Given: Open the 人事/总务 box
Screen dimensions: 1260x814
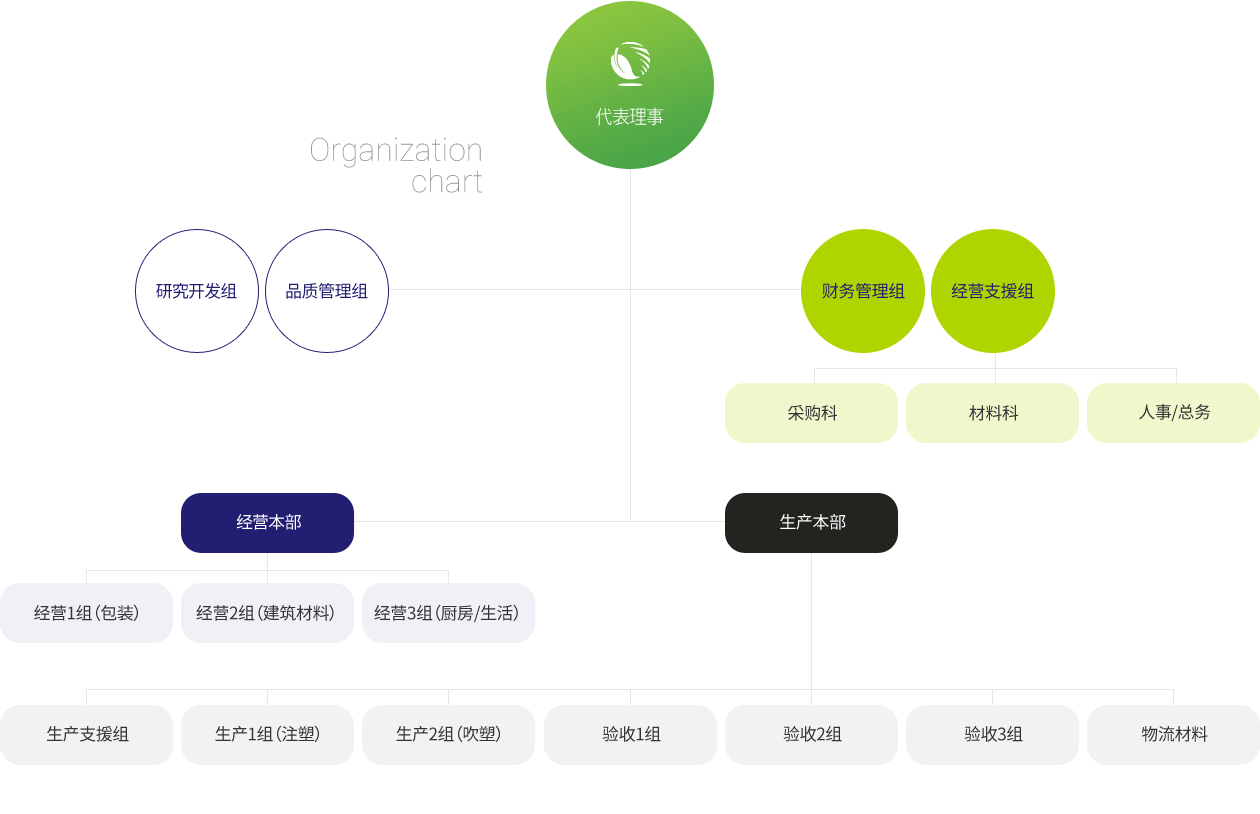Looking at the screenshot, I should tap(1173, 413).
